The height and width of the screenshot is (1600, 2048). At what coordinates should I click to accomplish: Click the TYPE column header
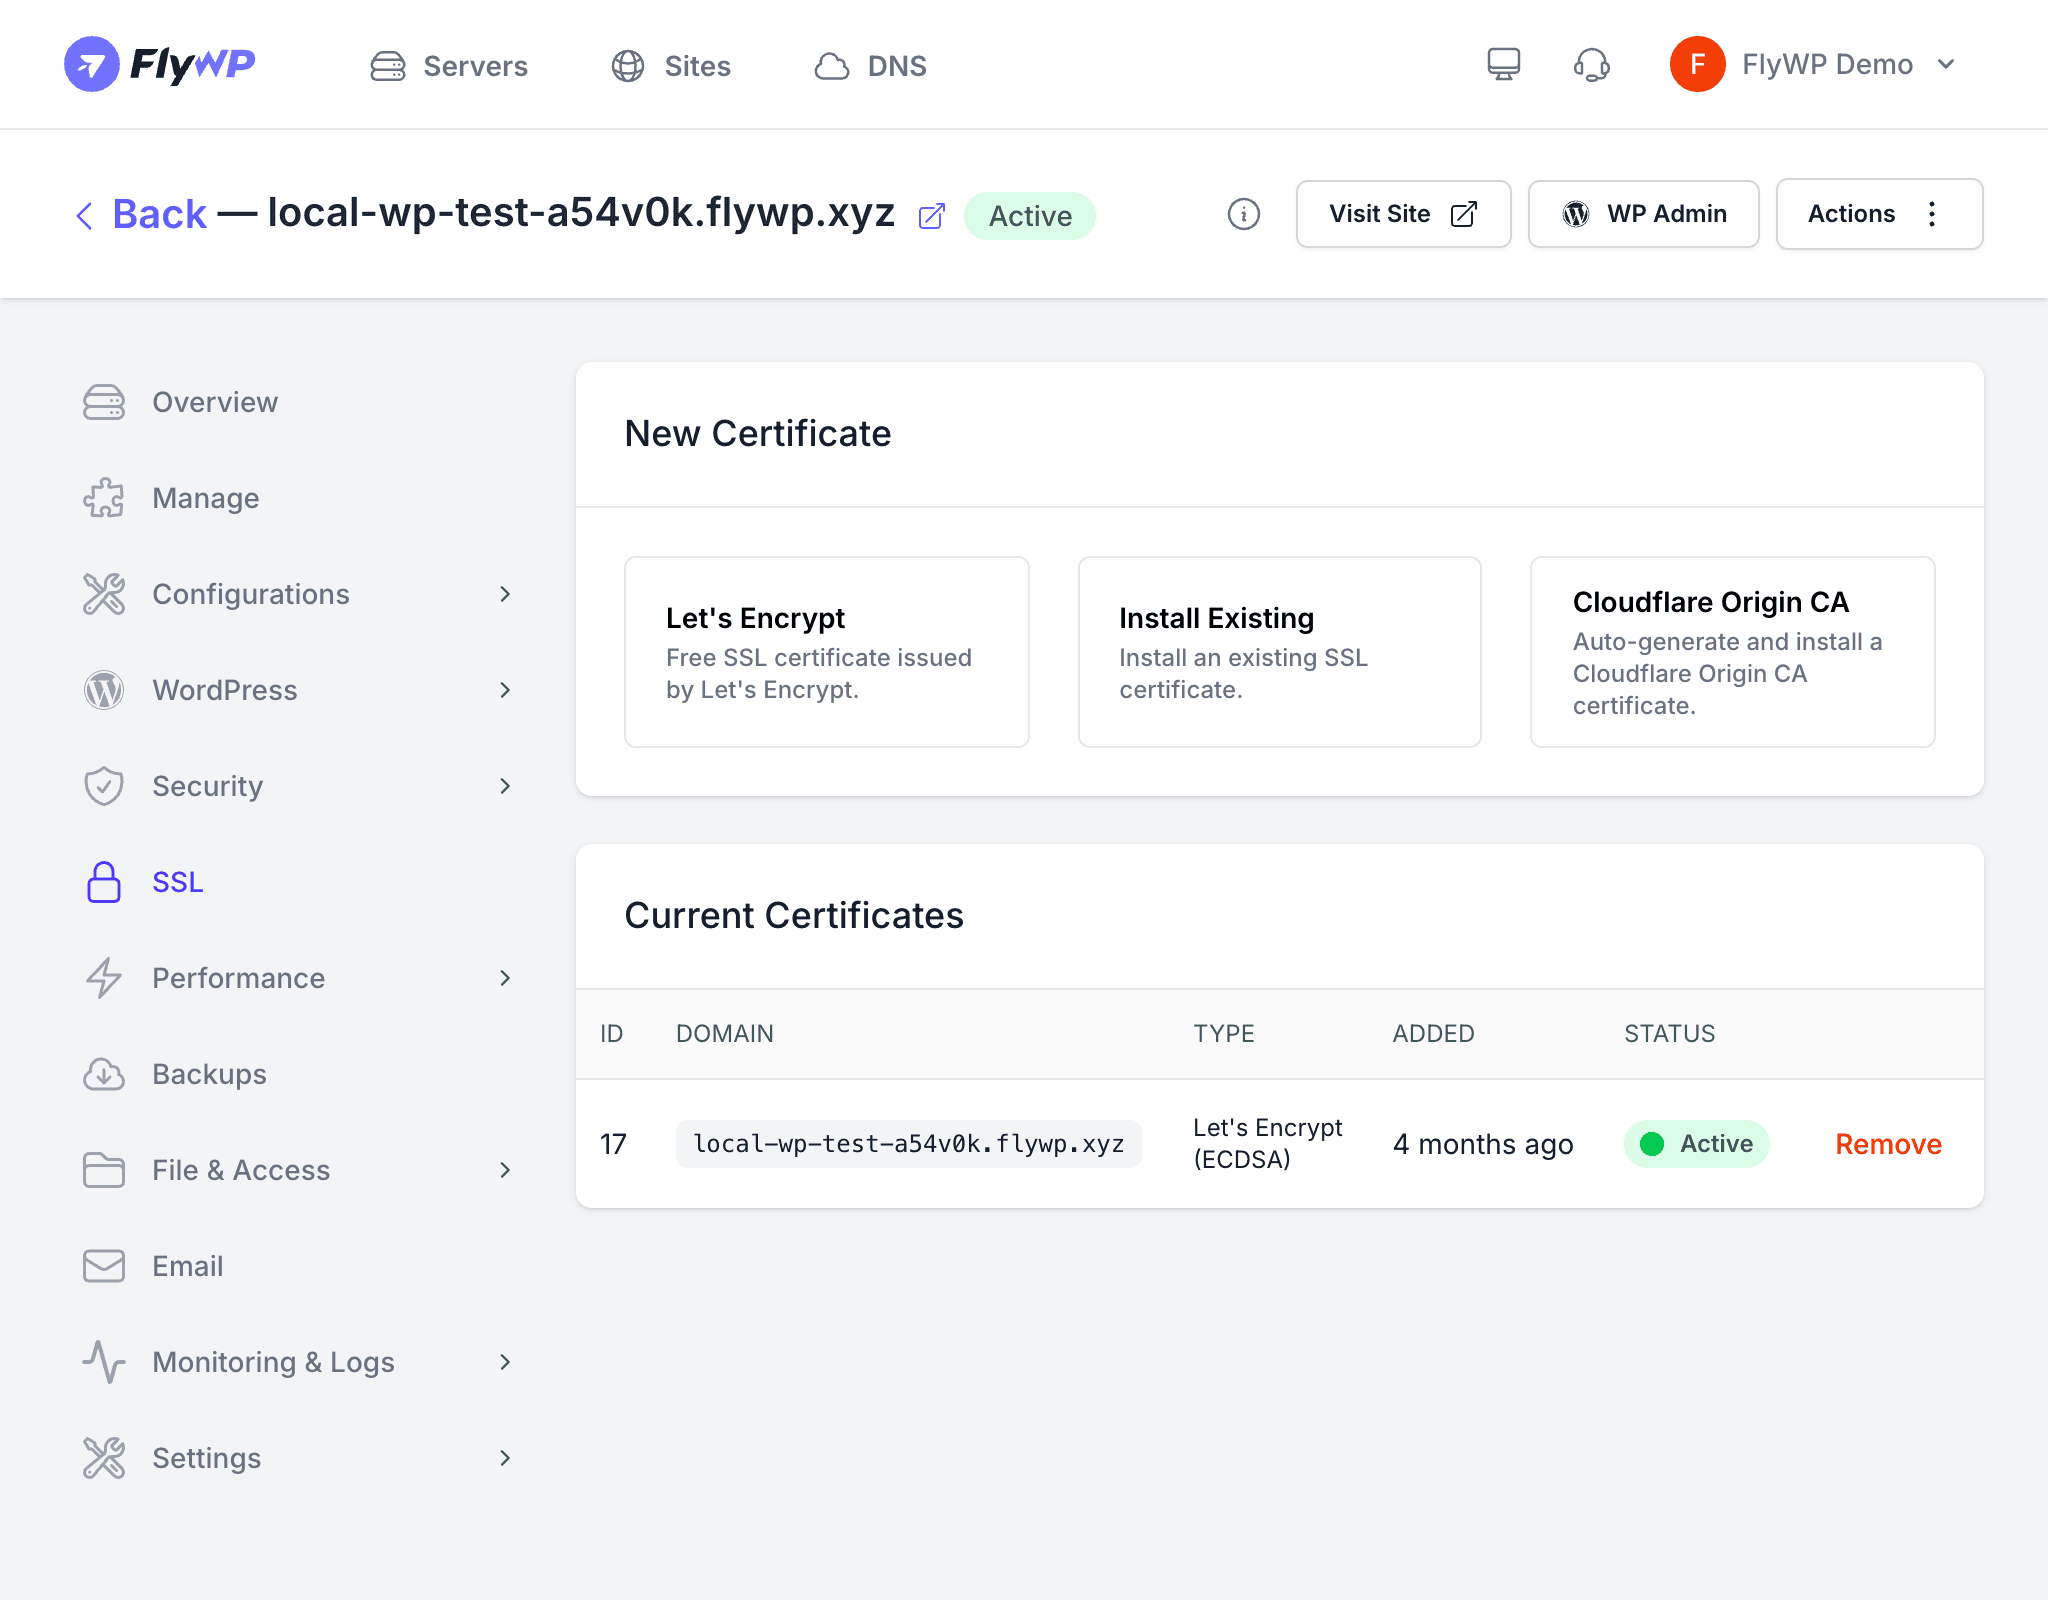(x=1224, y=1034)
